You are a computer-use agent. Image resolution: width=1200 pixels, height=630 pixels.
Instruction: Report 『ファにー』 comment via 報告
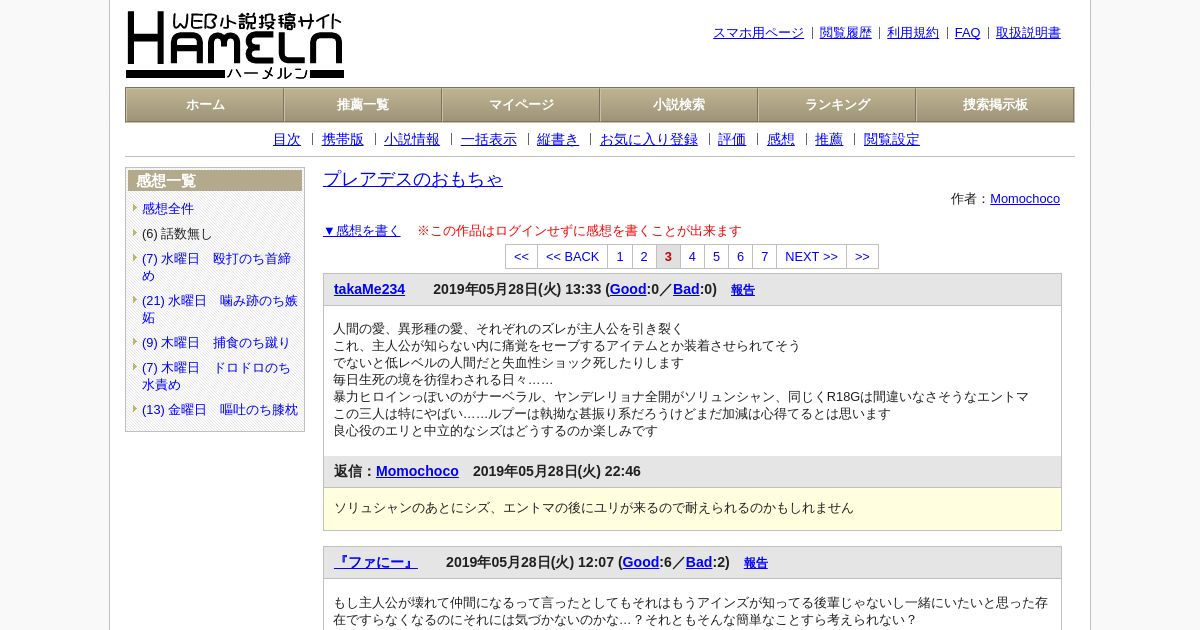pyautogui.click(x=756, y=564)
